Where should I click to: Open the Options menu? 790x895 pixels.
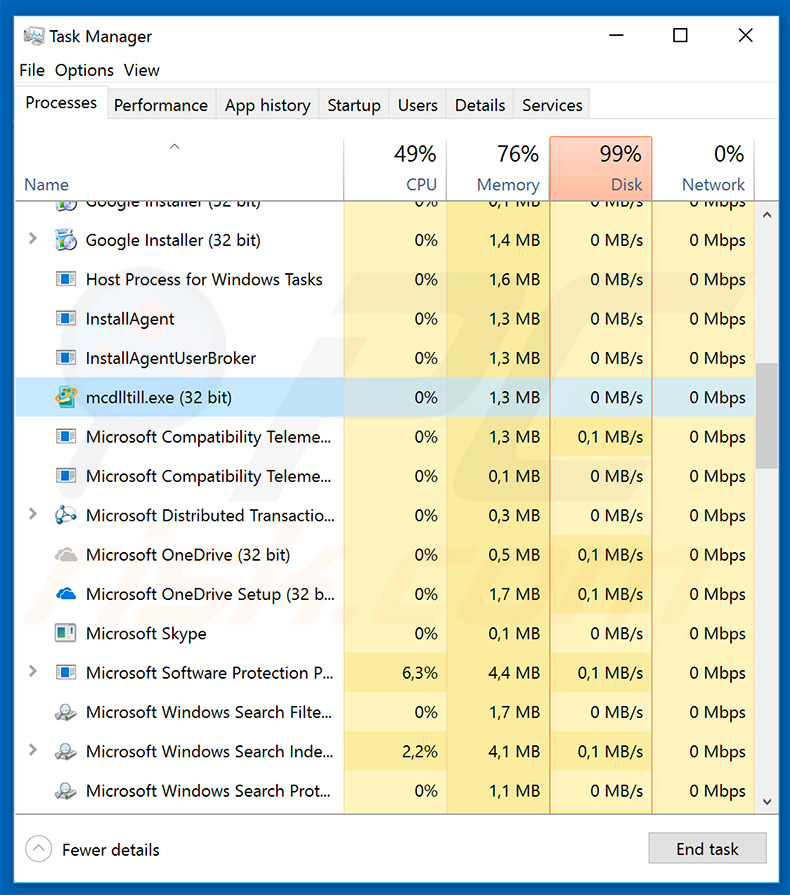coord(84,70)
